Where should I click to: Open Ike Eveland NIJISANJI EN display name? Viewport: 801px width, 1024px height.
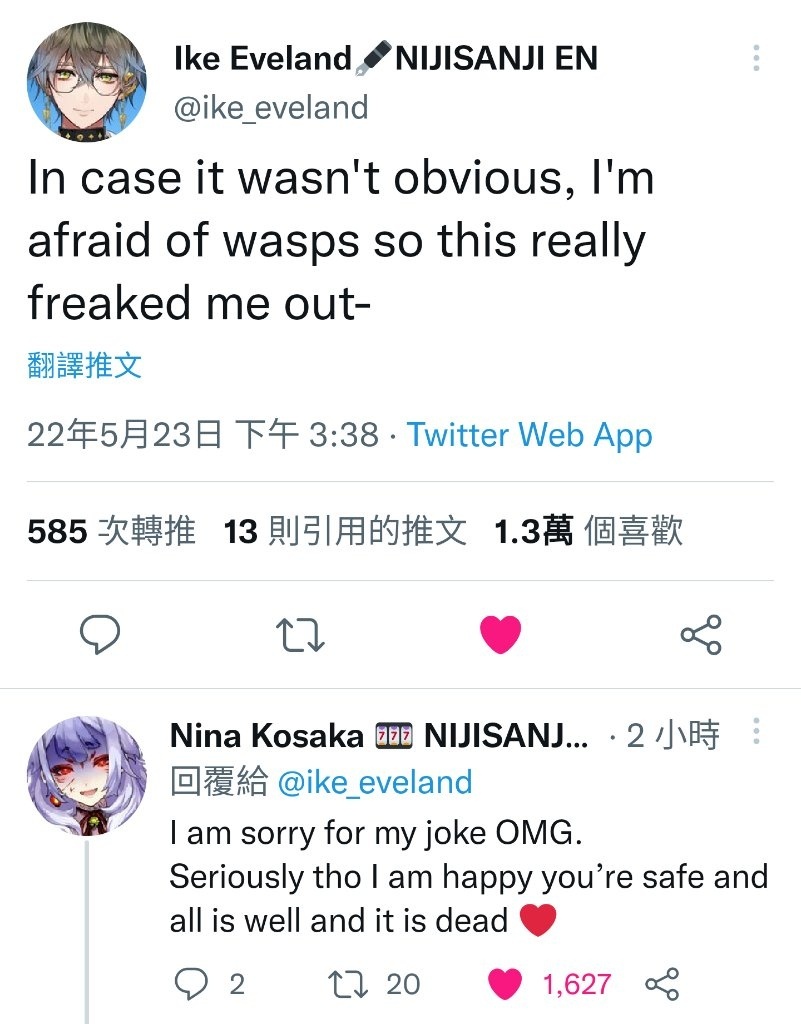pyautogui.click(x=386, y=58)
